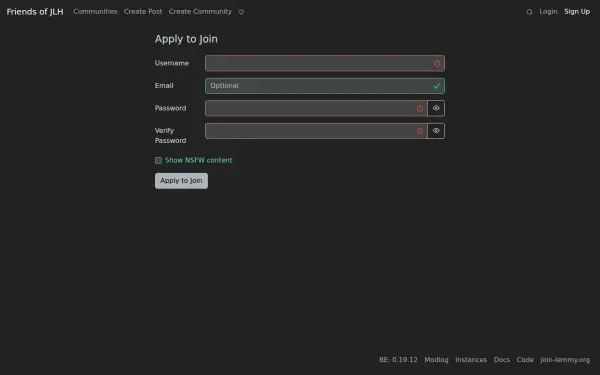Submit the Apply to Join button
This screenshot has height=375, width=600.
(x=181, y=181)
